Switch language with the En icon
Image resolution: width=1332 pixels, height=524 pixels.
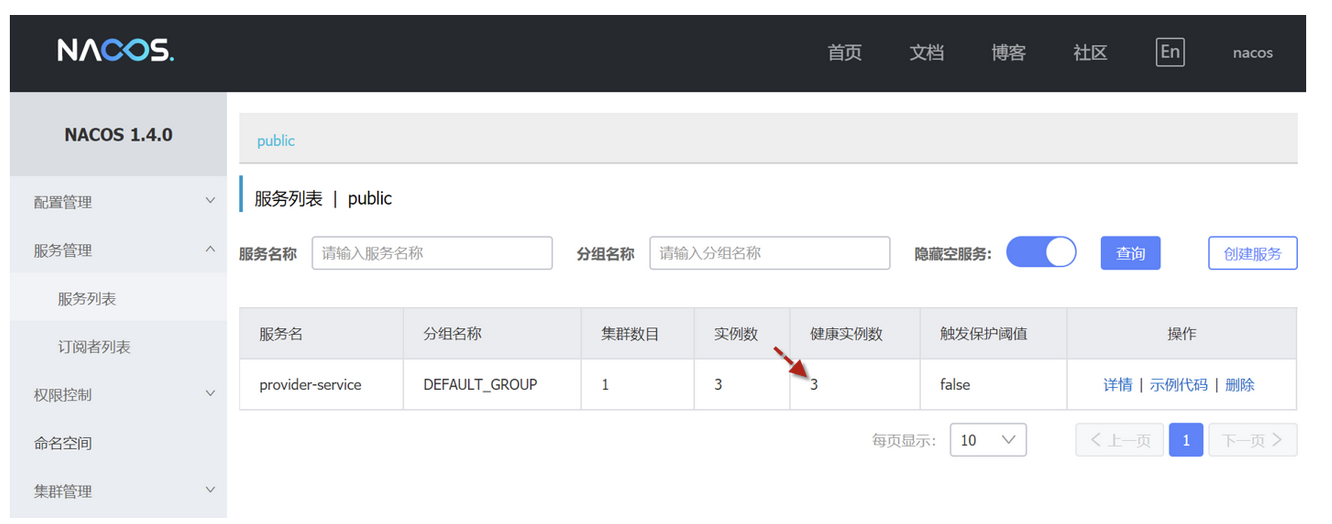[x=1169, y=52]
